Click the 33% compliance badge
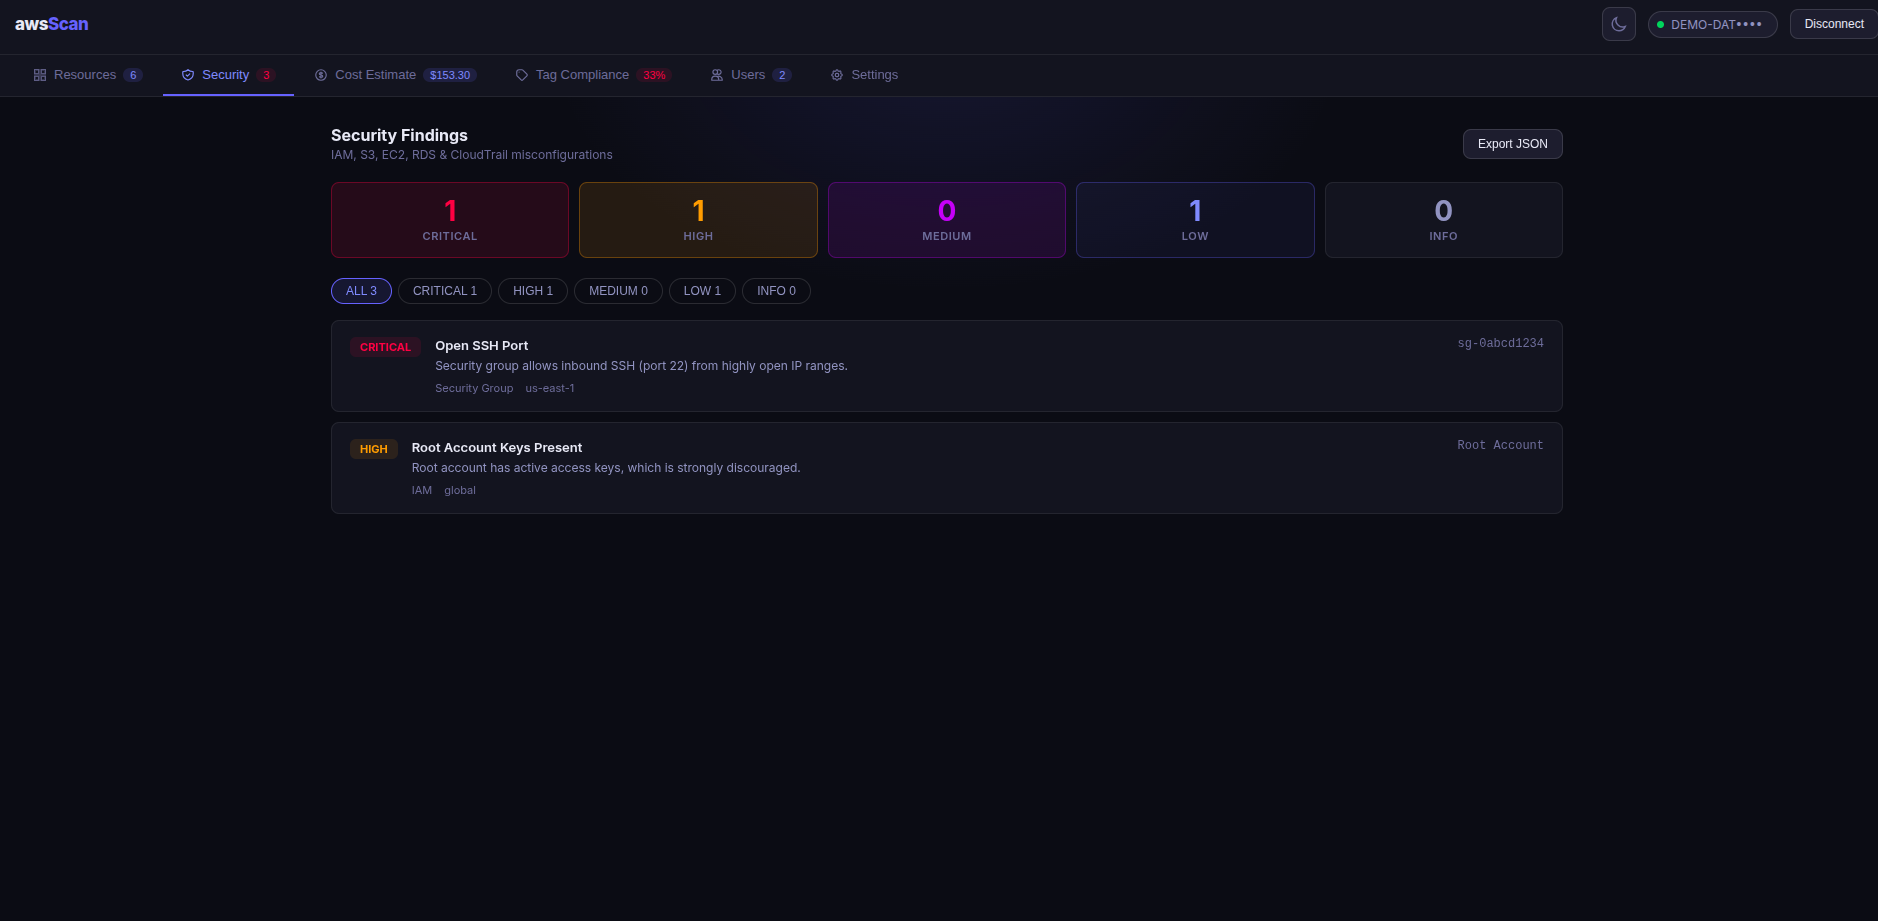 [654, 75]
